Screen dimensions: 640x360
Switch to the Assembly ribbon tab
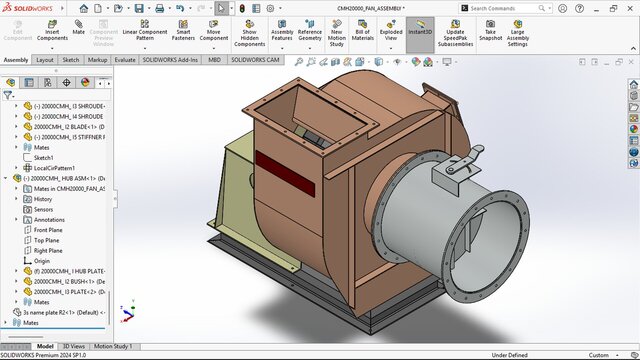[x=16, y=60]
